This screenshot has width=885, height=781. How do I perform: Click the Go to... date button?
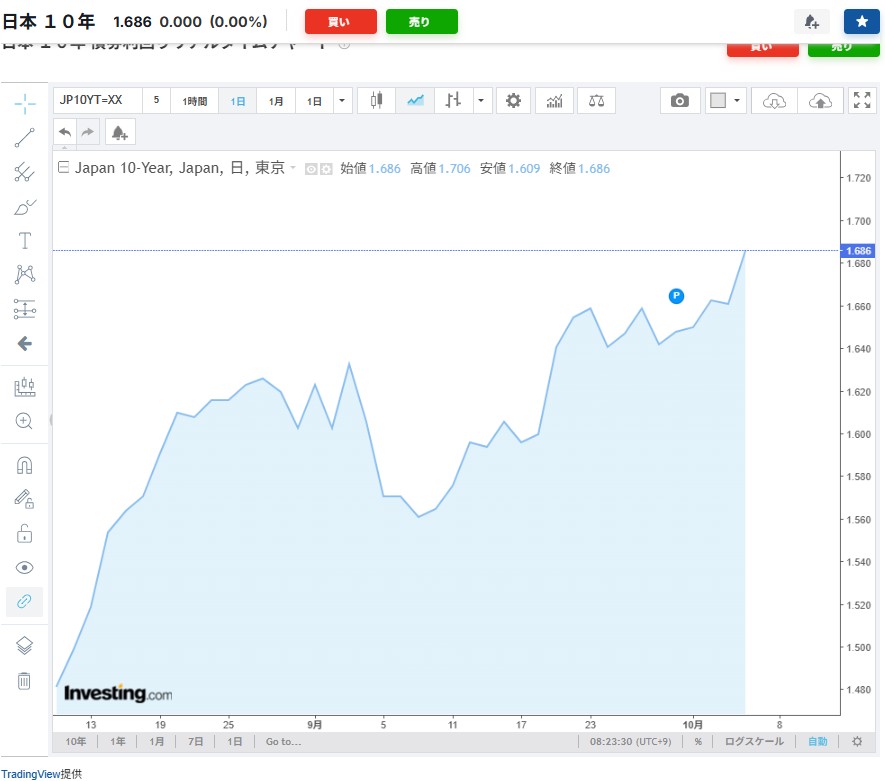coord(283,741)
